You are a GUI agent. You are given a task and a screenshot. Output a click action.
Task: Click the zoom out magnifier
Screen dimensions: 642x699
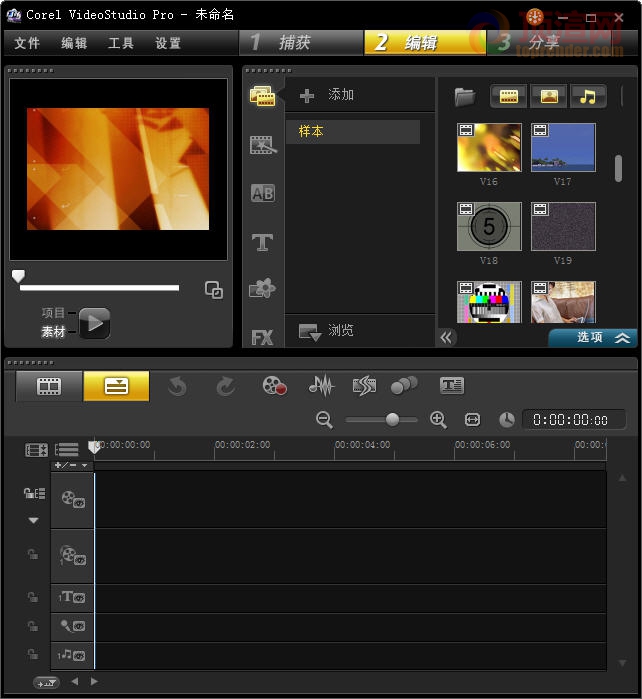(324, 420)
